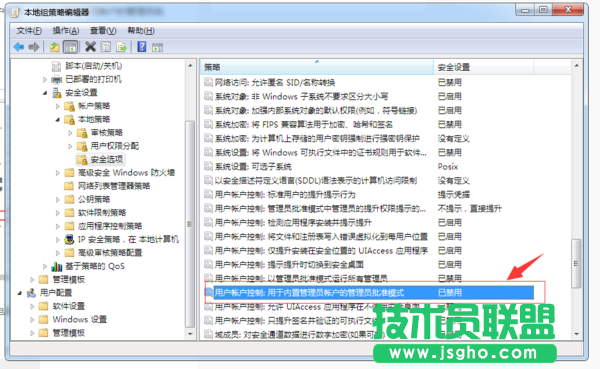Click policy icon beside 系统设置: 可选子系统
600x369 pixels.
click(x=208, y=167)
